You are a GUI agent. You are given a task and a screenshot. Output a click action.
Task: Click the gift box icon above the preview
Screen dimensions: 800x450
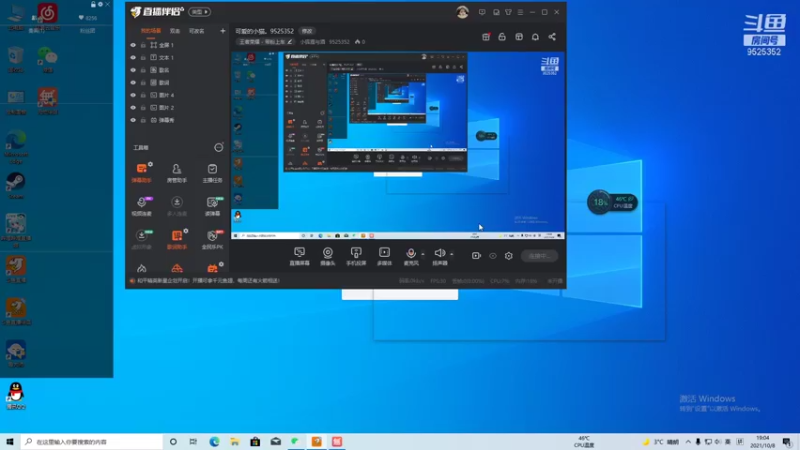pos(486,37)
